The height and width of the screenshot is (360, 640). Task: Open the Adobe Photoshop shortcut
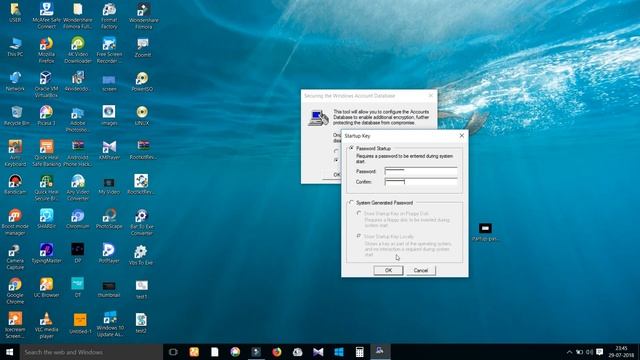tap(78, 119)
